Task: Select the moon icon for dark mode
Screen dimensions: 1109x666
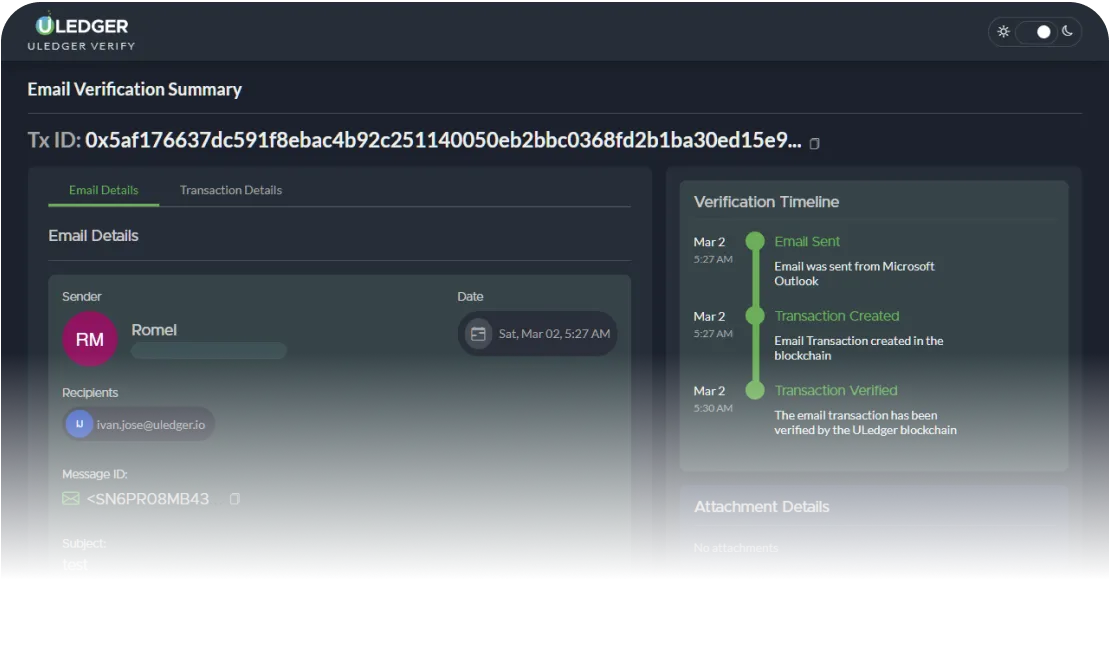Action: click(1067, 31)
